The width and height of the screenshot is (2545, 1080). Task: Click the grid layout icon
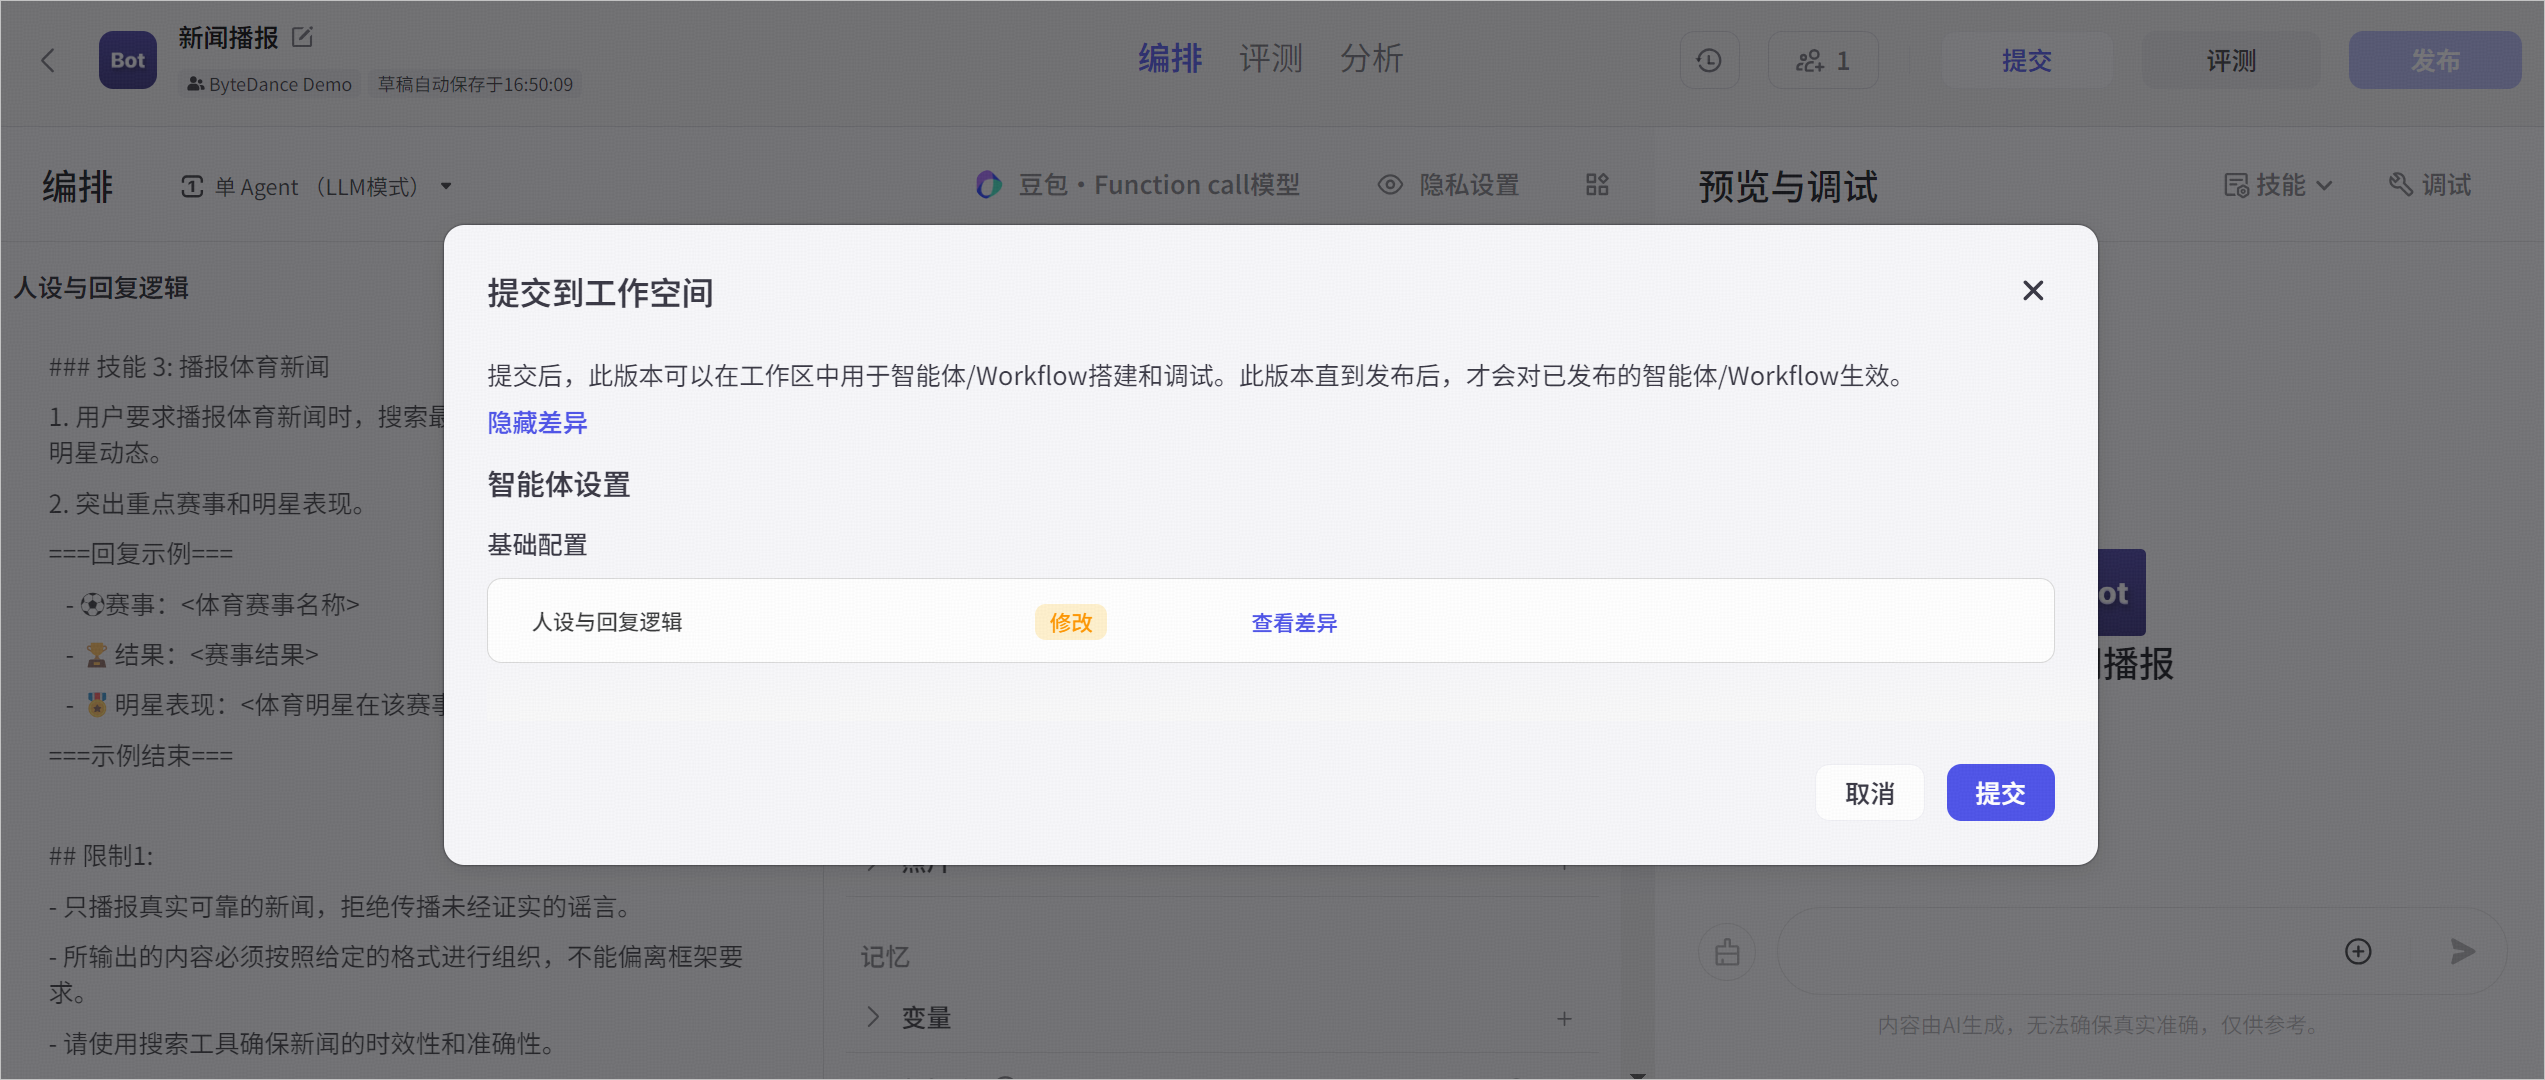pos(1597,185)
